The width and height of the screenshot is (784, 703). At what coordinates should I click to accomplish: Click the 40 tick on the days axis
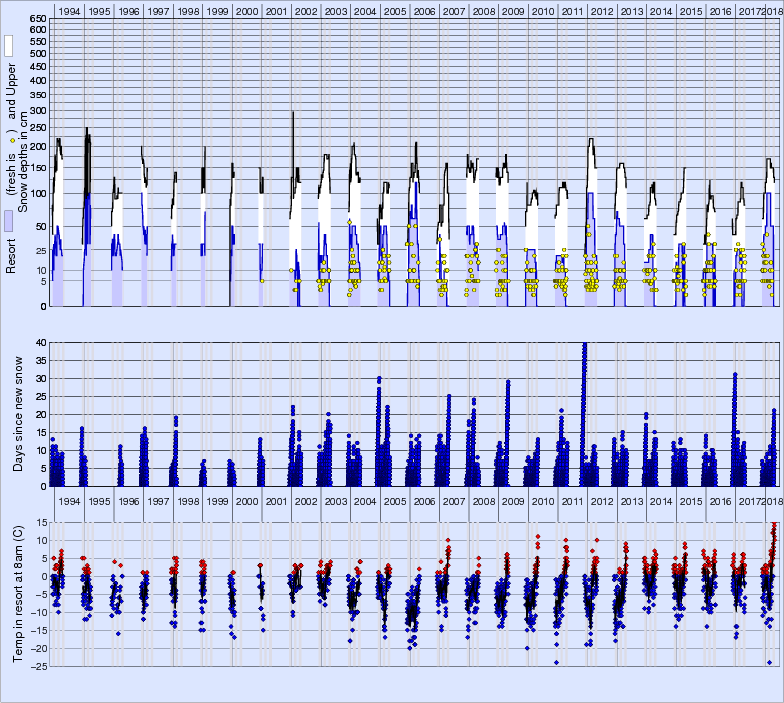(40, 342)
